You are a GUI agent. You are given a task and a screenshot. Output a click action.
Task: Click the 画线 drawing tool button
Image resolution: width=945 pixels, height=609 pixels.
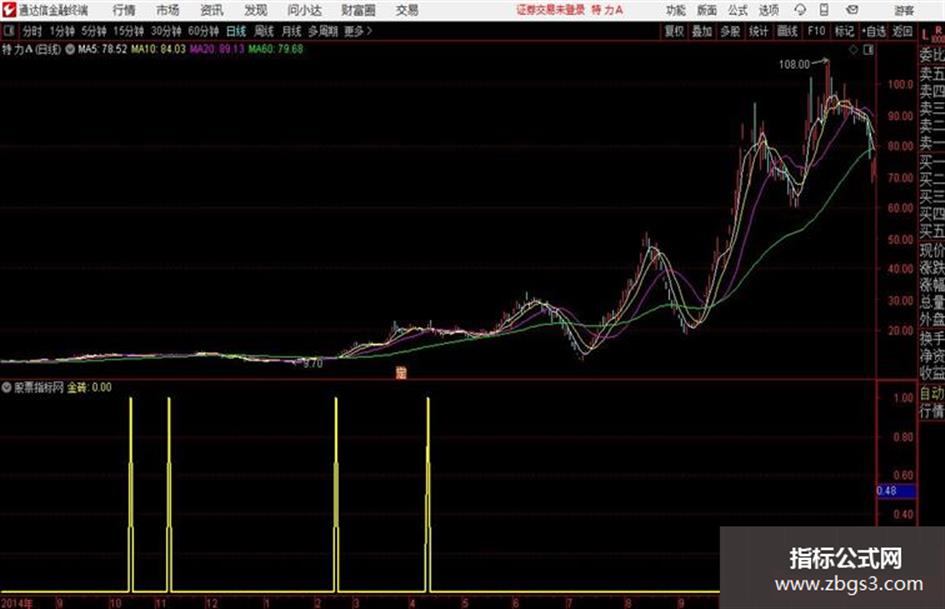(x=787, y=31)
